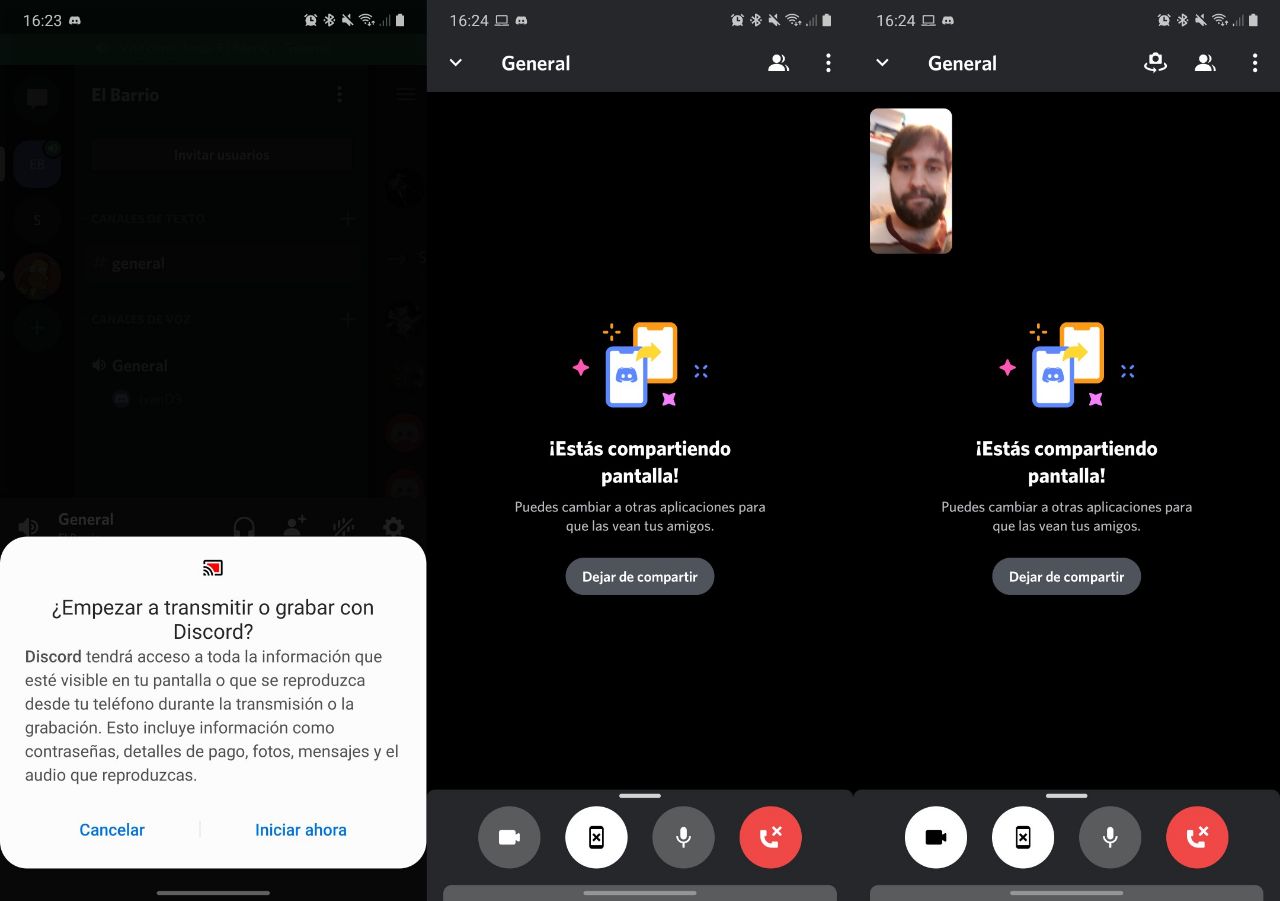The width and height of the screenshot is (1280, 901).
Task: Open voice settings with the gear icon
Action: pos(393,527)
